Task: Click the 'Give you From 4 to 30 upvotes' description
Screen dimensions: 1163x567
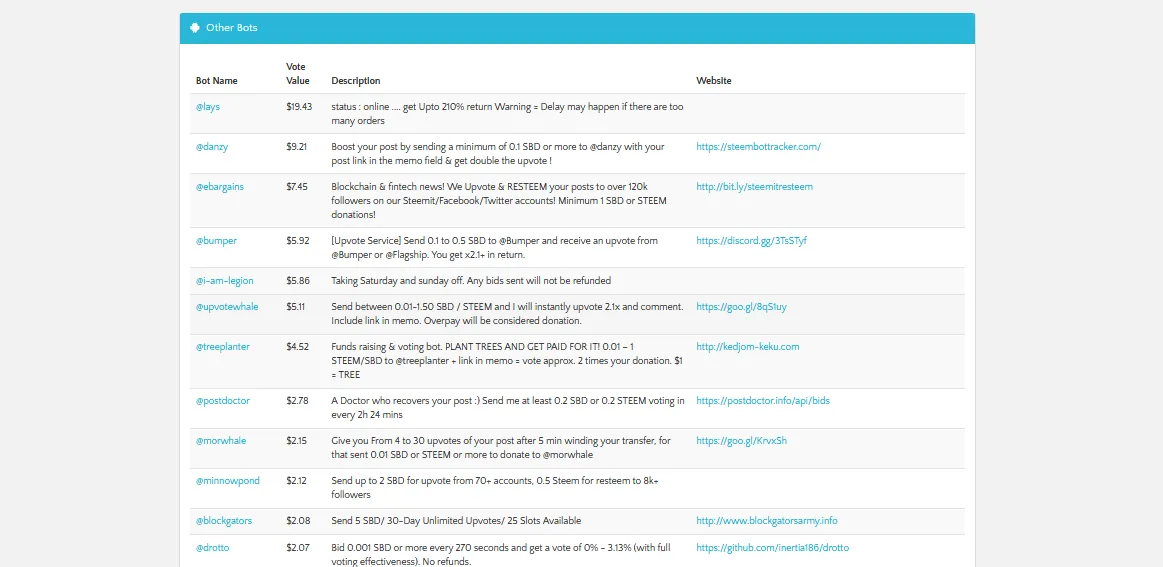Action: (501, 448)
